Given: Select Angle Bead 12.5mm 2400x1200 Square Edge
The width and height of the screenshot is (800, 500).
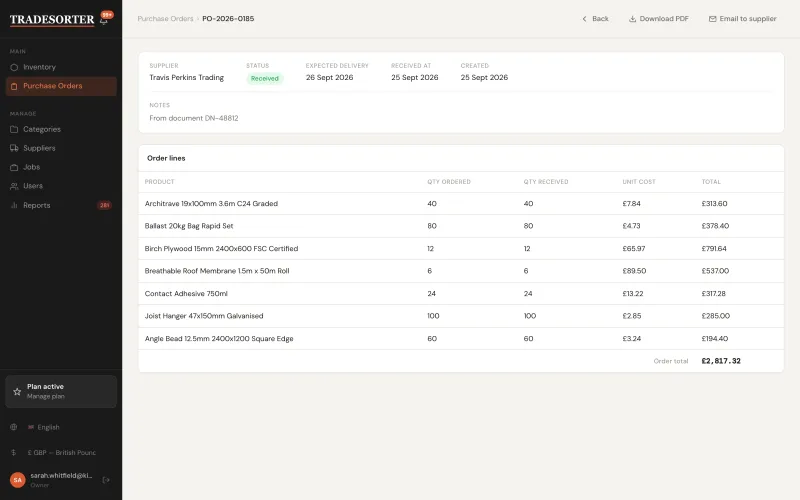Looking at the screenshot, I should [461, 339].
